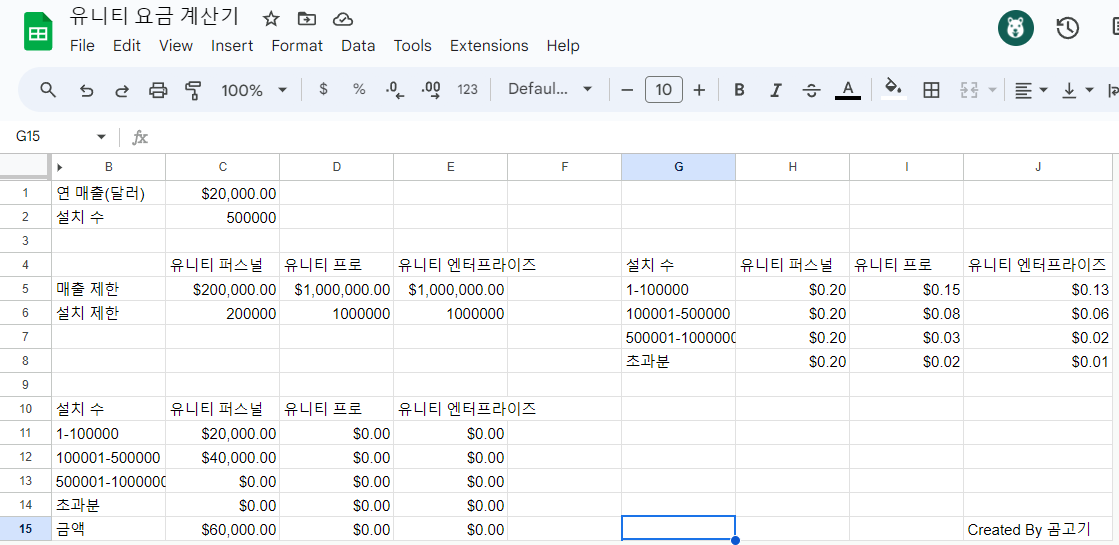
Task: Open the zoom 100% dropdown
Action: [x=254, y=90]
